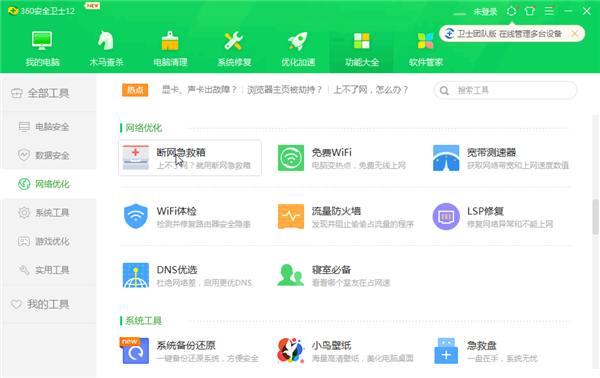Click 系统工具 section heading
The width and height of the screenshot is (600, 378).
pos(143,321)
